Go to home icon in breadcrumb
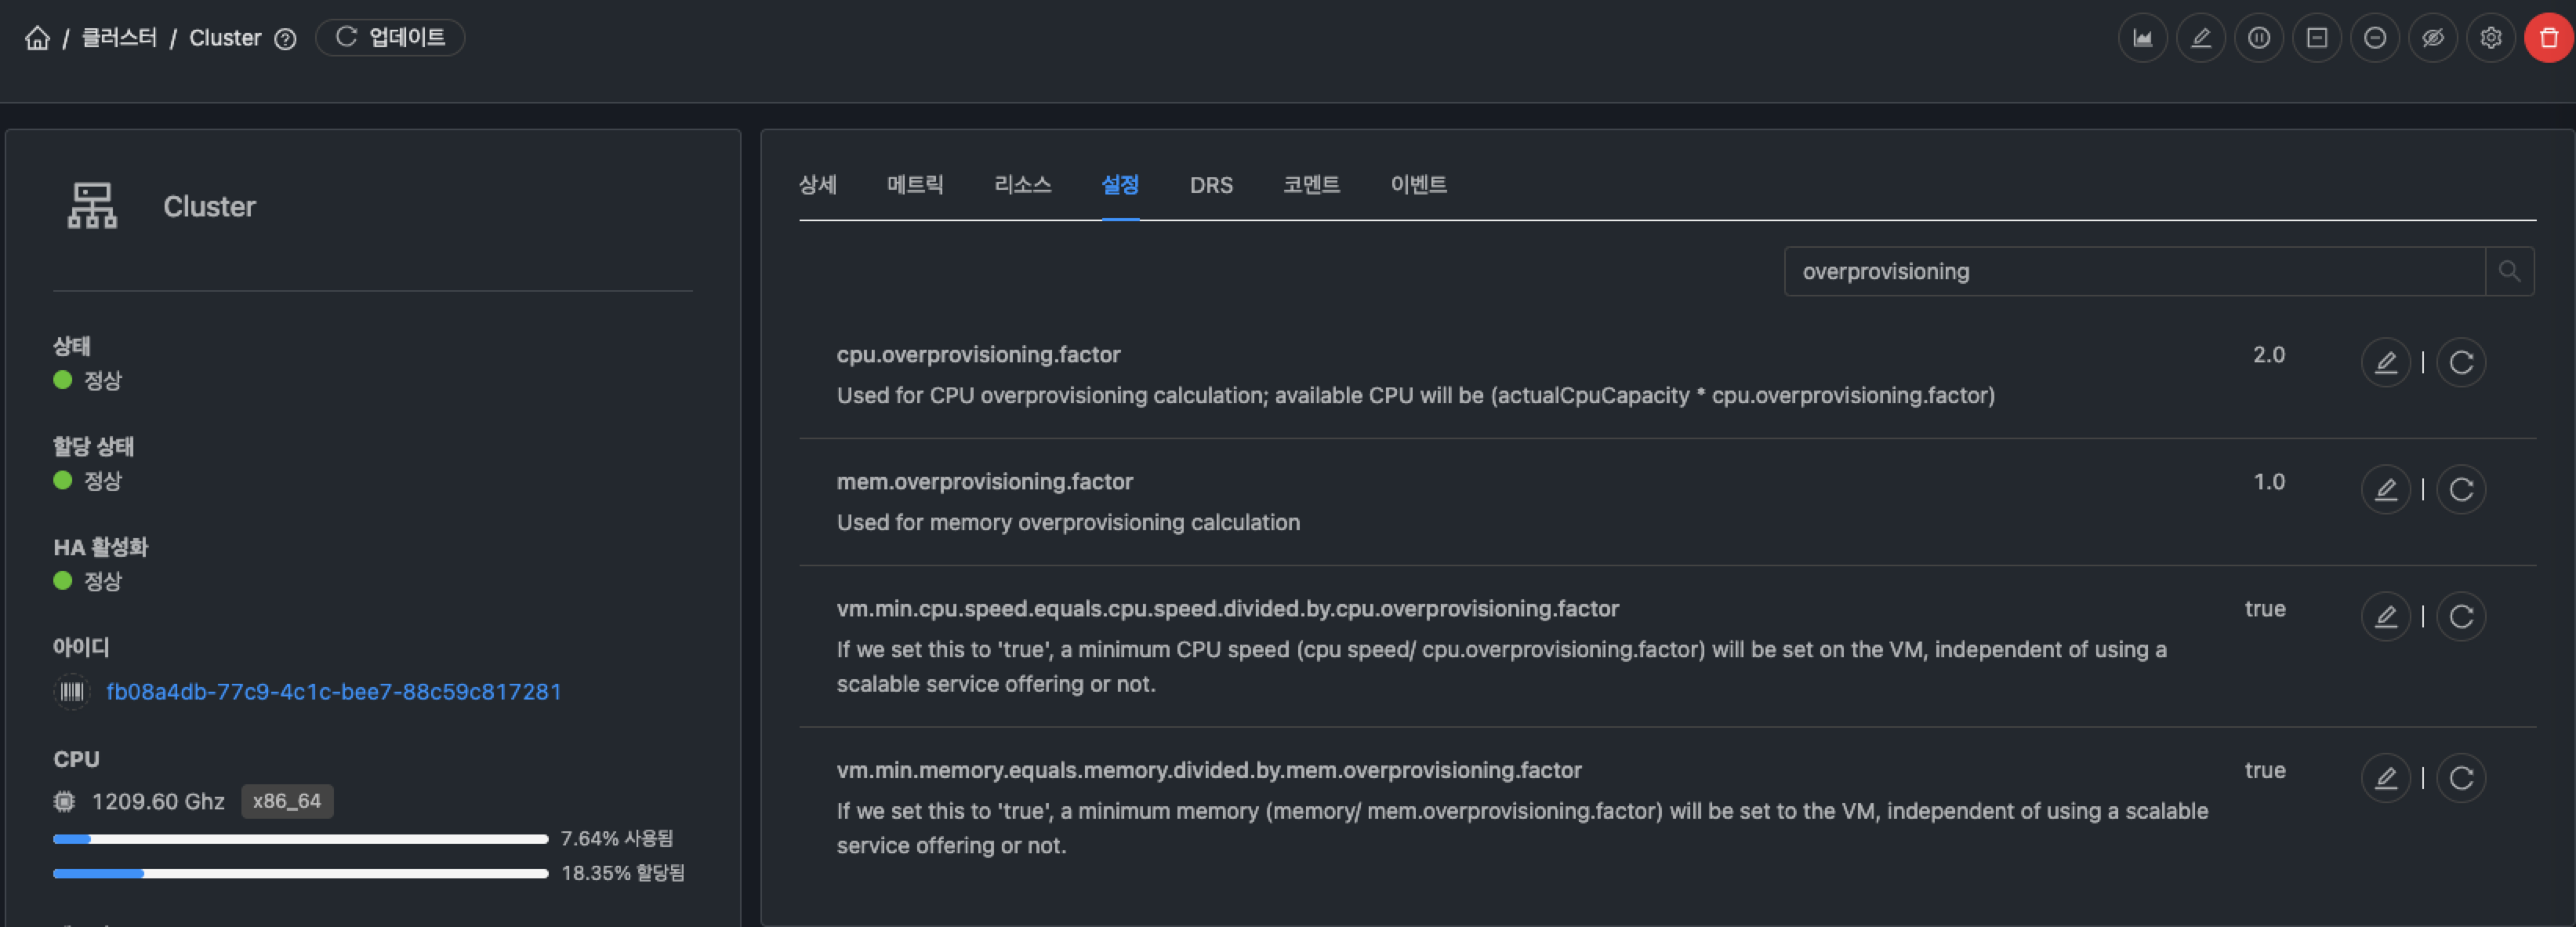The width and height of the screenshot is (2576, 927). coord(37,38)
